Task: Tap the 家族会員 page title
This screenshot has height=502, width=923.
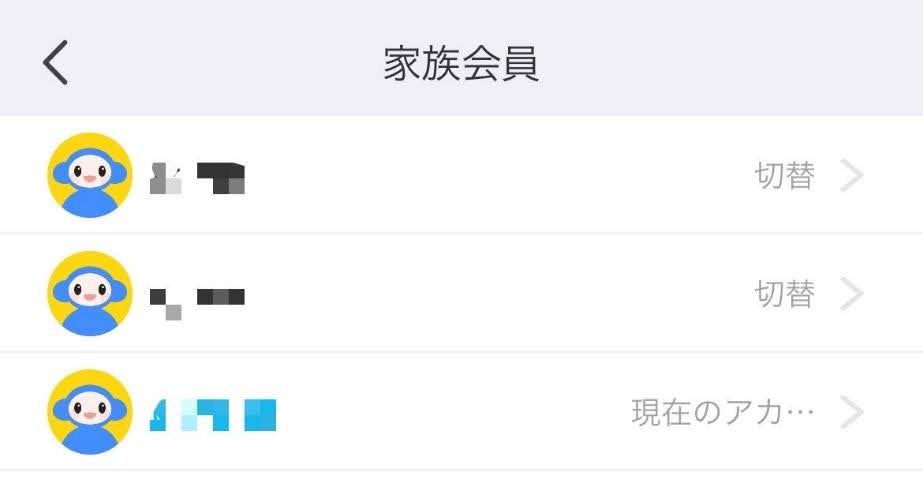Action: pyautogui.click(x=462, y=63)
